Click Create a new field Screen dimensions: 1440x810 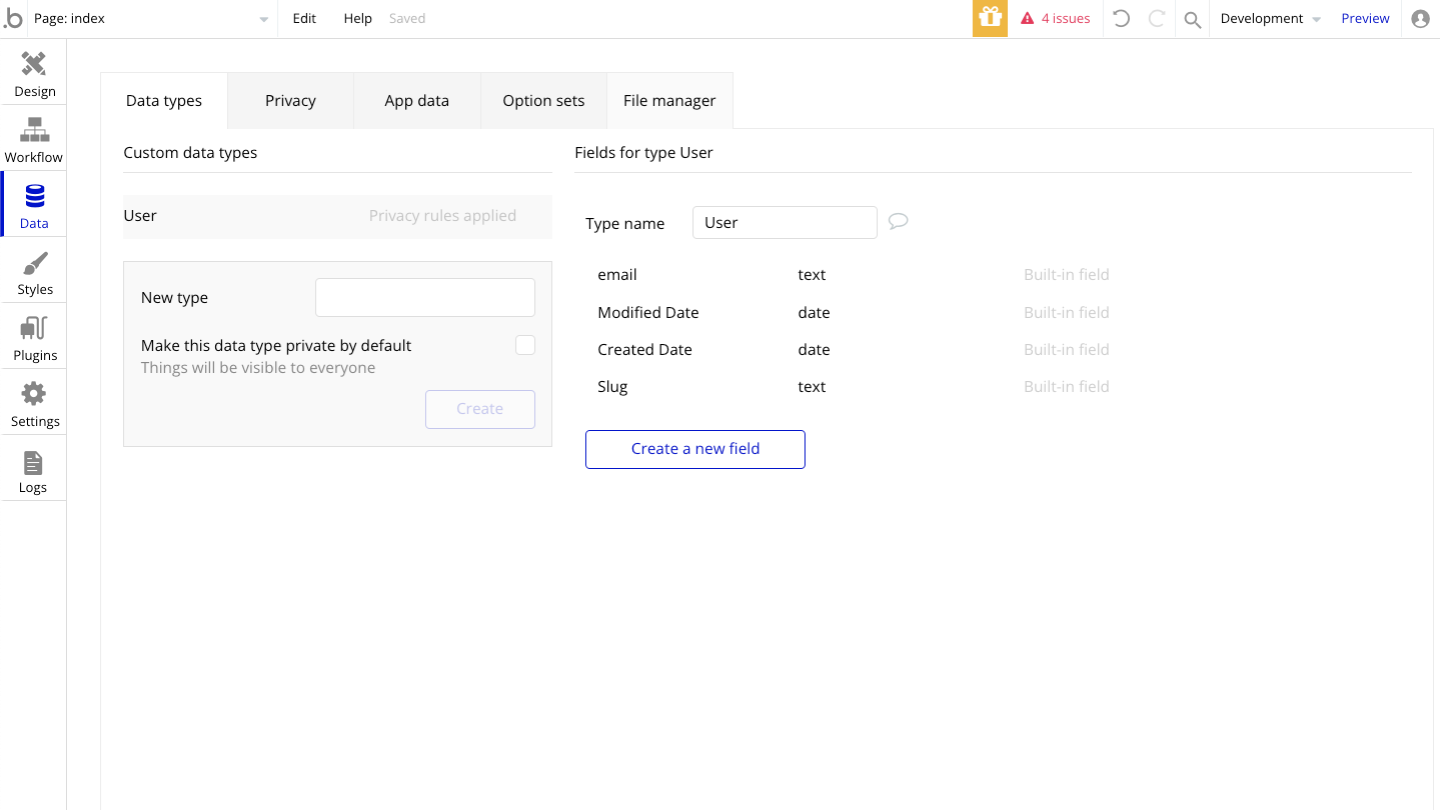[695, 449]
